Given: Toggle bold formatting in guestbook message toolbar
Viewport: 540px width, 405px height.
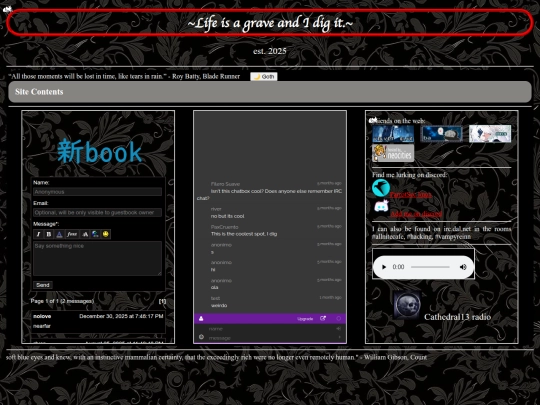Looking at the screenshot, I should click(49, 235).
